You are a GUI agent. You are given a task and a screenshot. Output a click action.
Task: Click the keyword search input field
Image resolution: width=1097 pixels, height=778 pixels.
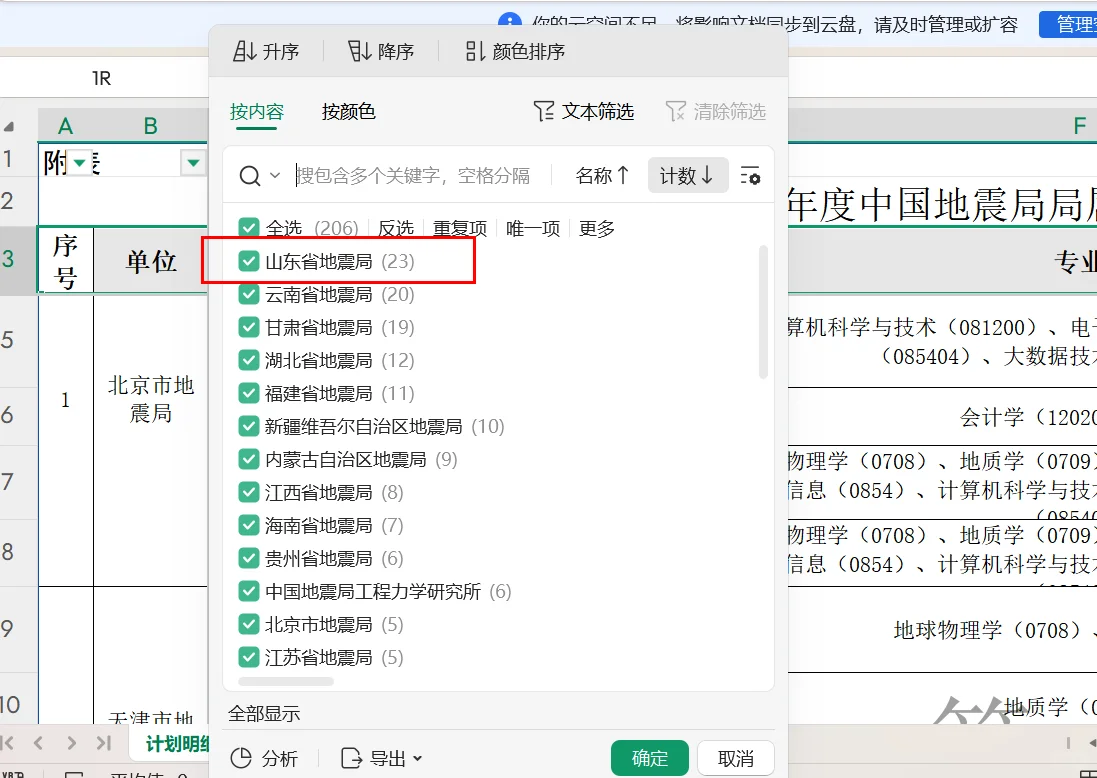point(413,176)
